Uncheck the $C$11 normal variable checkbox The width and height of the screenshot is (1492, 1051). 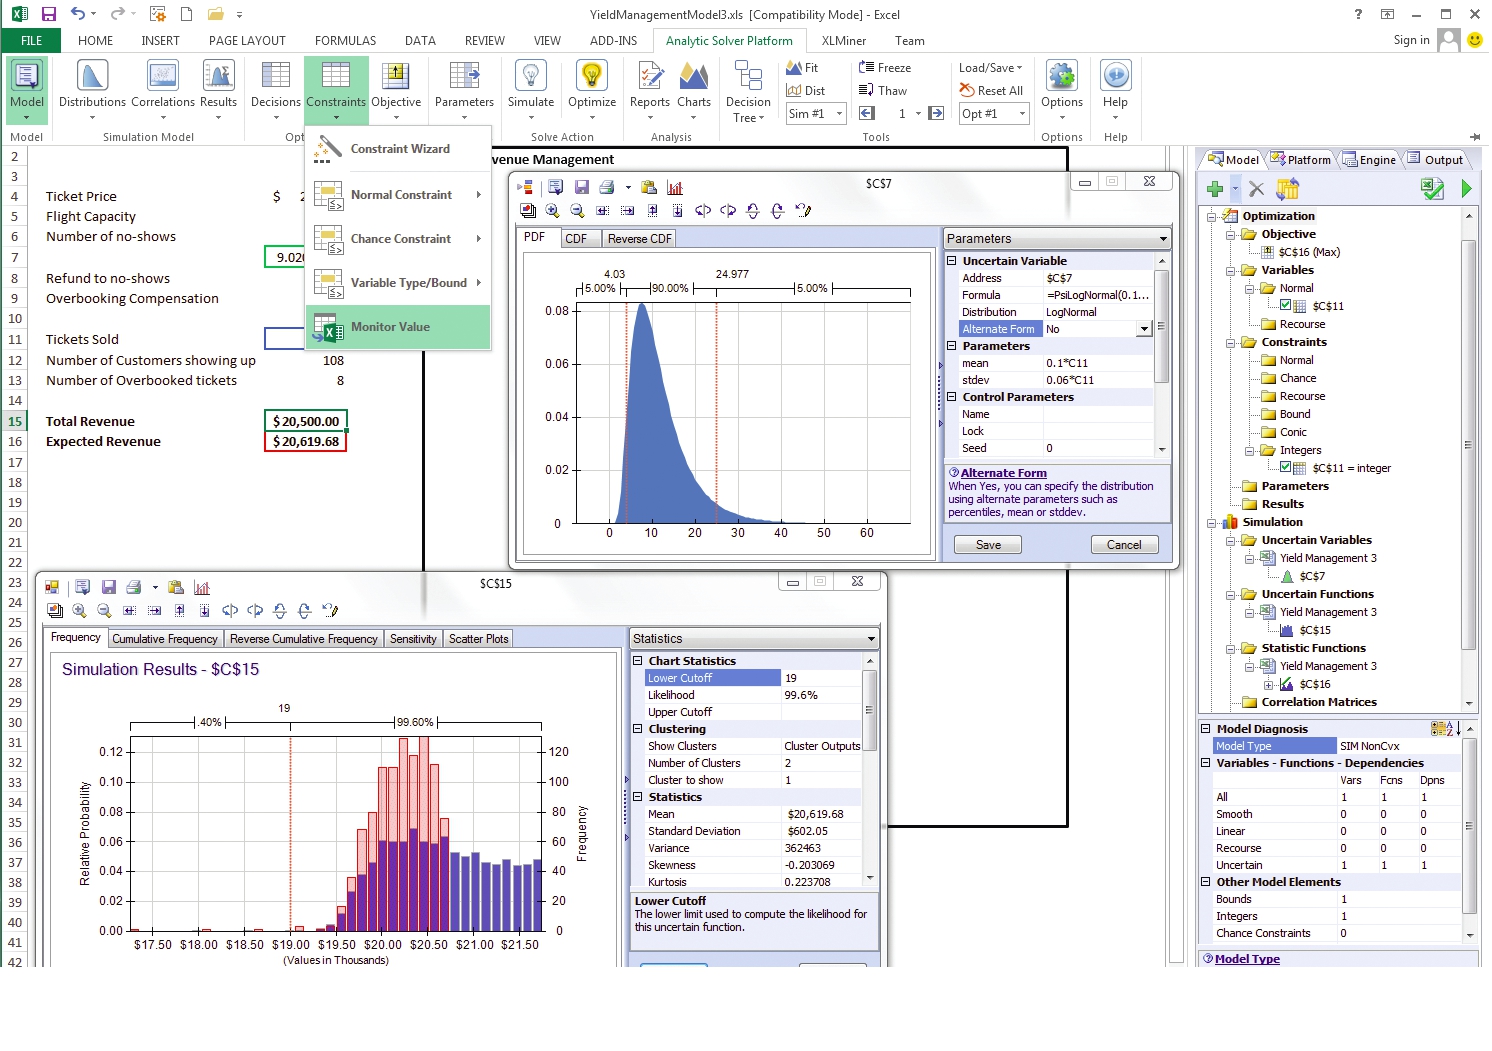pos(1286,306)
